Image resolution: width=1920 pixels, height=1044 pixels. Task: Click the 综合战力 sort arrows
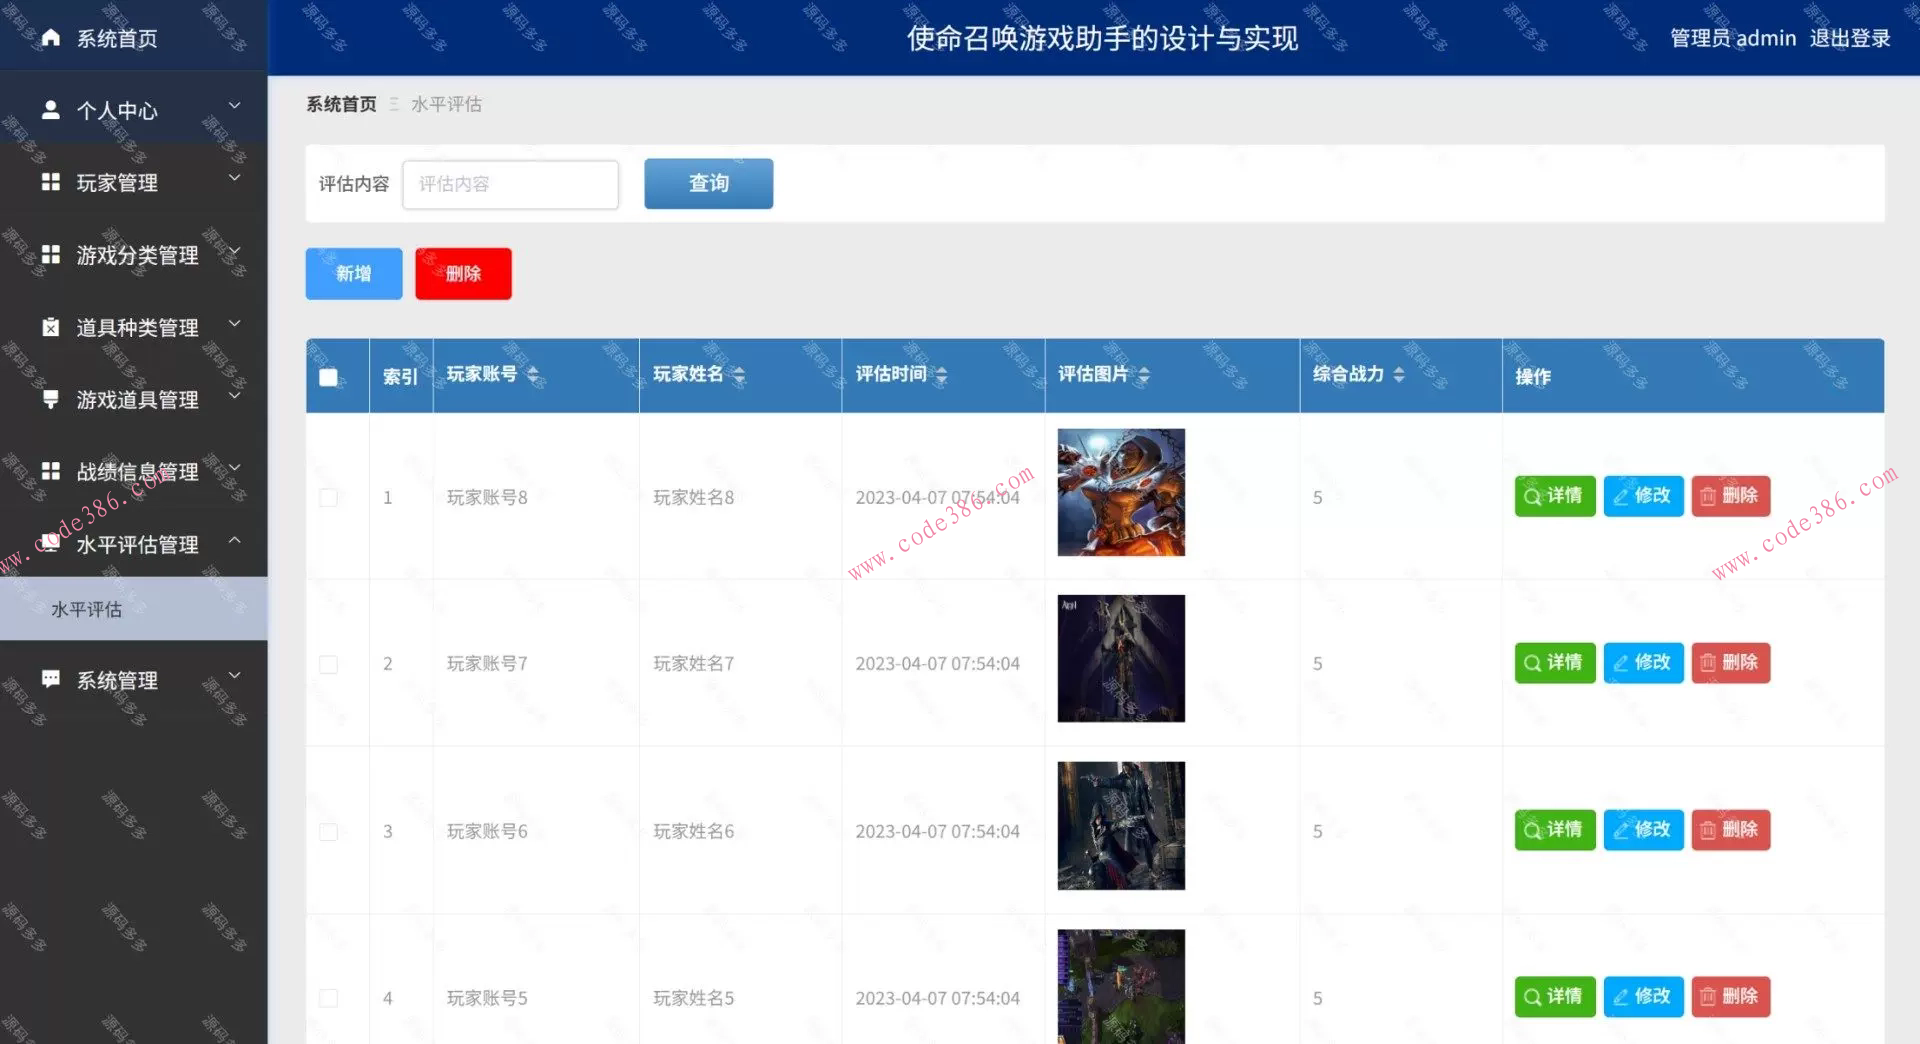[1398, 375]
